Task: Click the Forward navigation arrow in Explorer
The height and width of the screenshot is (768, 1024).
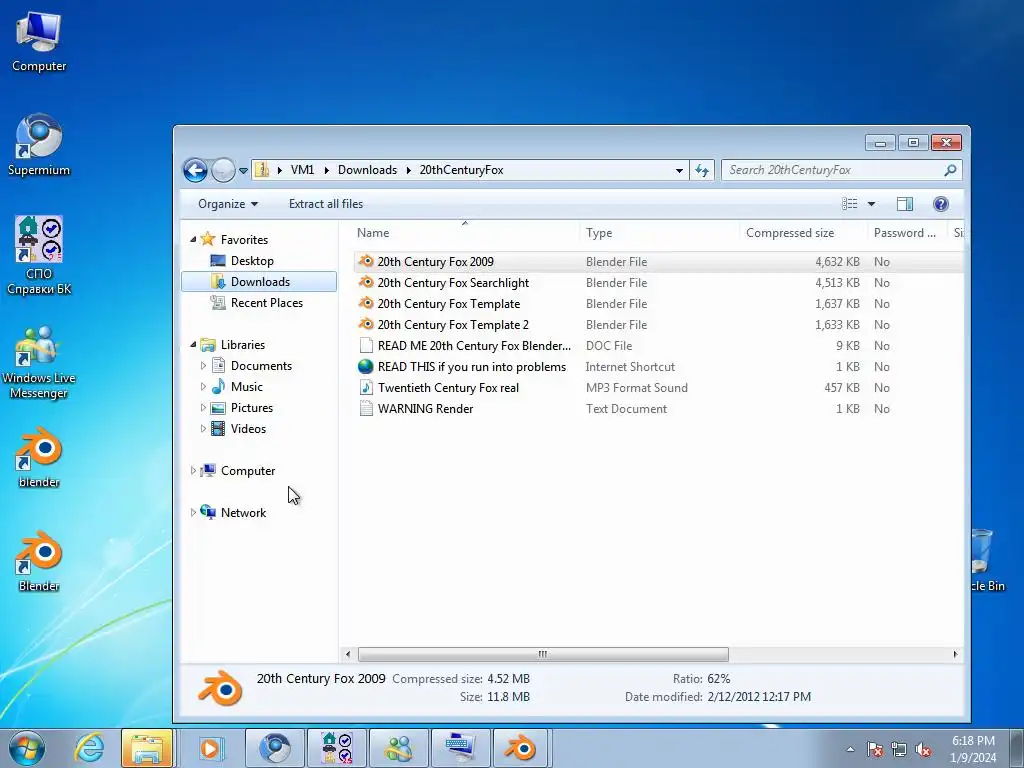Action: coord(223,170)
